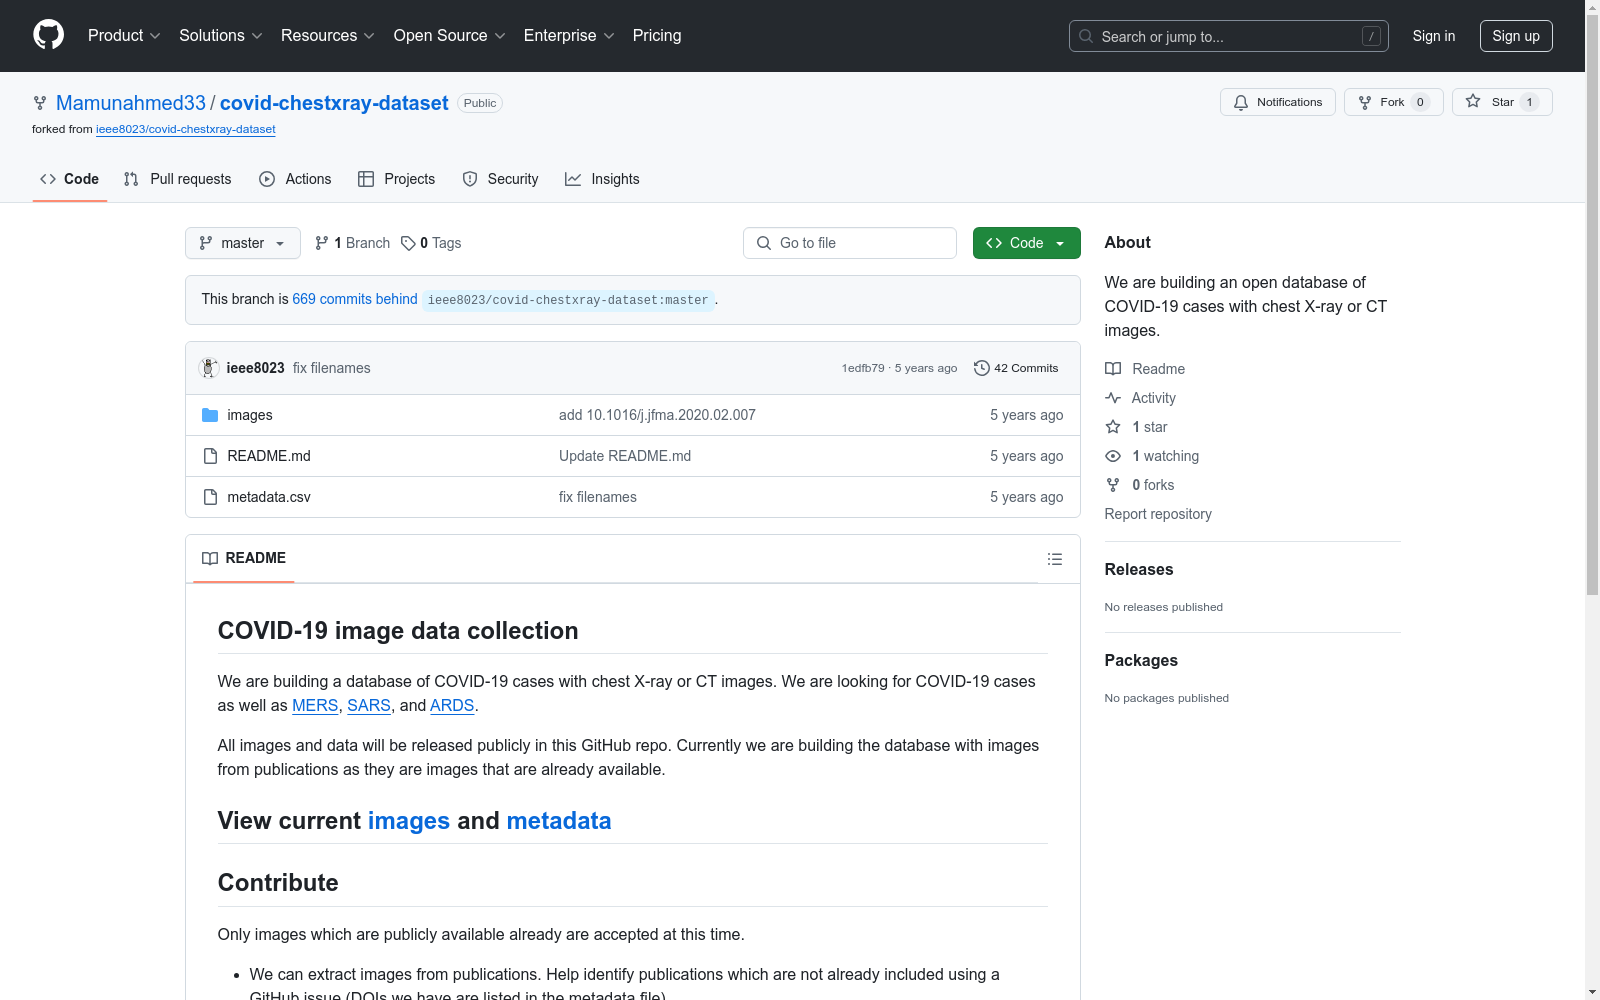This screenshot has height=1000, width=1600.
Task: Click the star icon beside 1 star
Action: [x=1113, y=427]
